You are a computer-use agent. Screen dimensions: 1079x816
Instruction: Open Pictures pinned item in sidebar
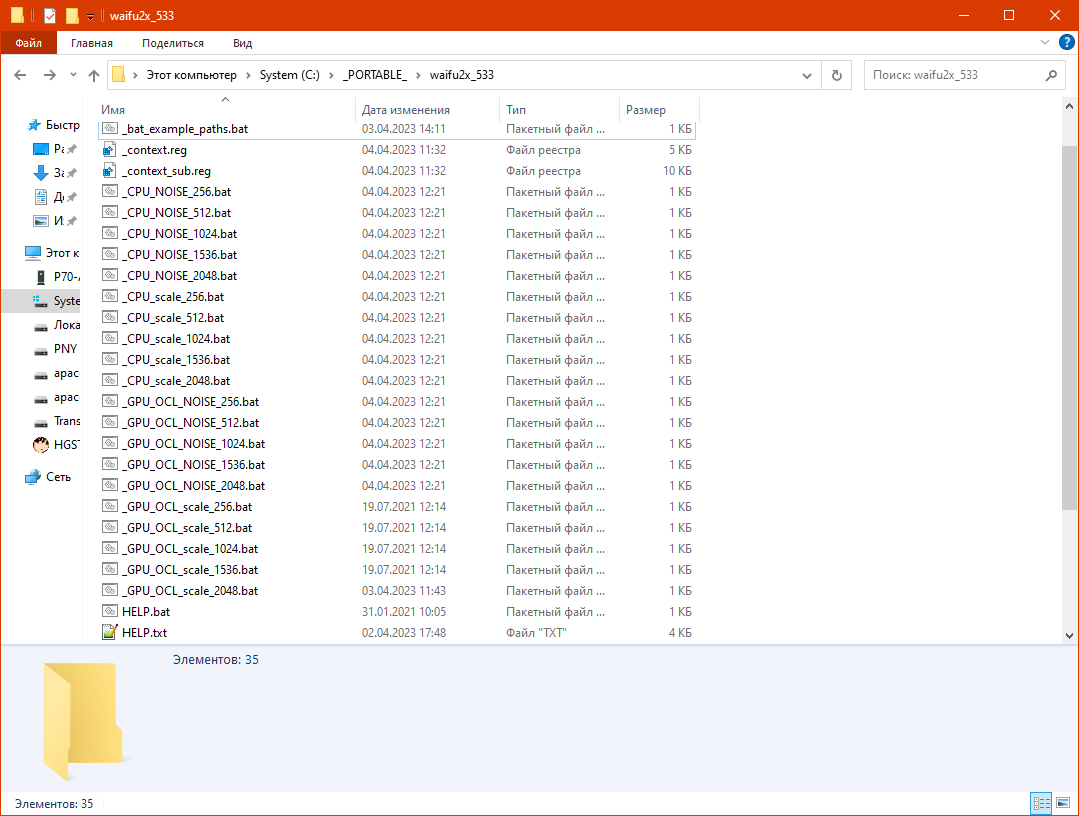(x=55, y=221)
